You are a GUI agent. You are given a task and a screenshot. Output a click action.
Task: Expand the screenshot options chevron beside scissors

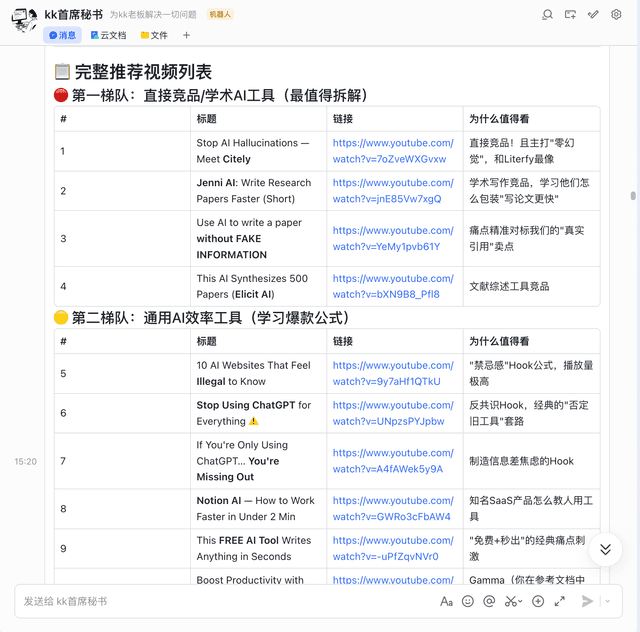pyautogui.click(x=520, y=601)
